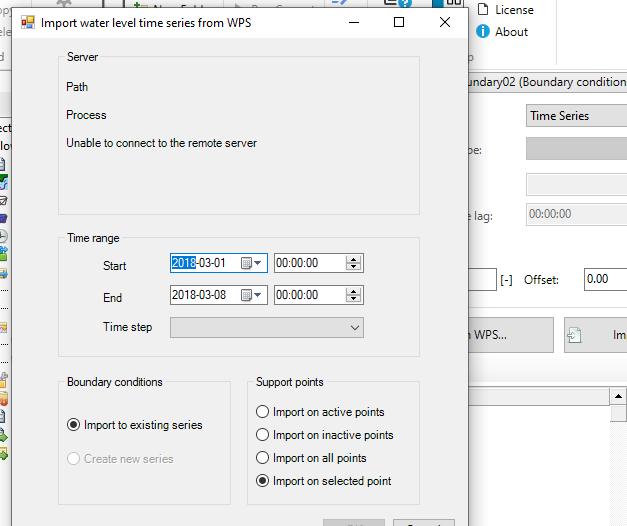The width and height of the screenshot is (627, 526).
Task: Click the About info icon
Action: click(x=483, y=32)
